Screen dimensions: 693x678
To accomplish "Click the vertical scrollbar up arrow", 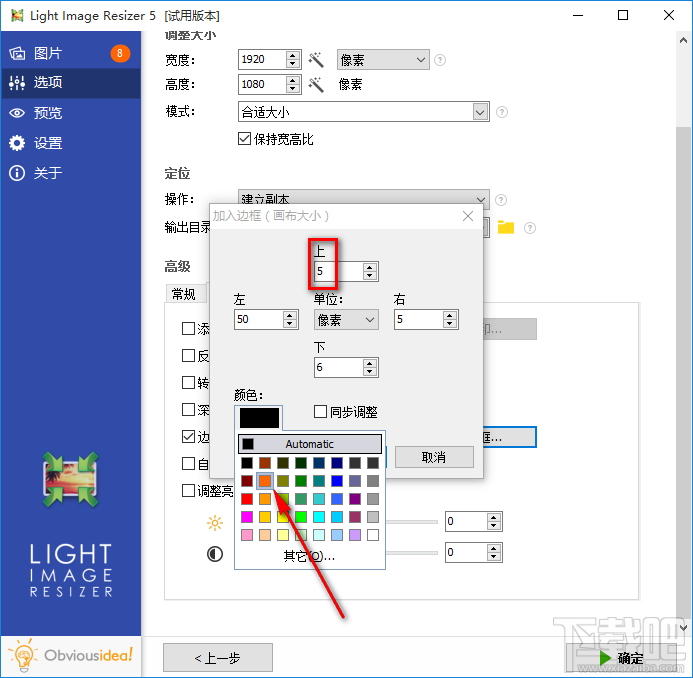I will tap(683, 40).
